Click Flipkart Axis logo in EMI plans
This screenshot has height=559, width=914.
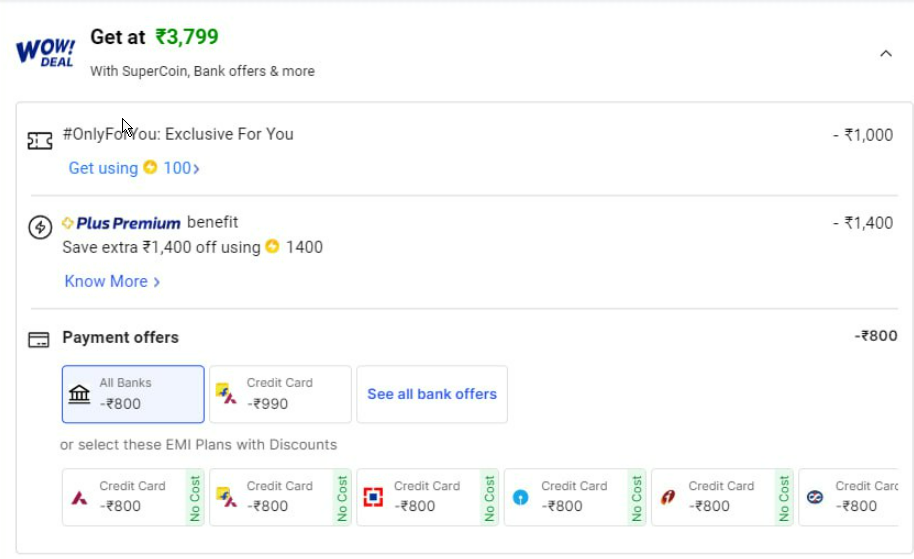click(x=226, y=497)
